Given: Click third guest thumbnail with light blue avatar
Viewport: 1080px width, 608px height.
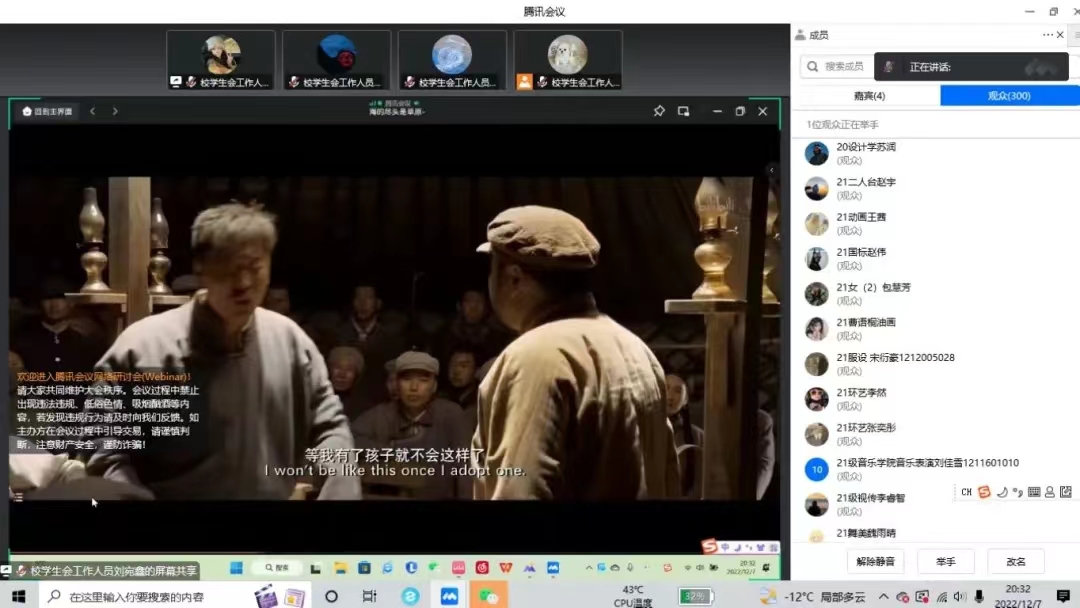Looking at the screenshot, I should (453, 60).
